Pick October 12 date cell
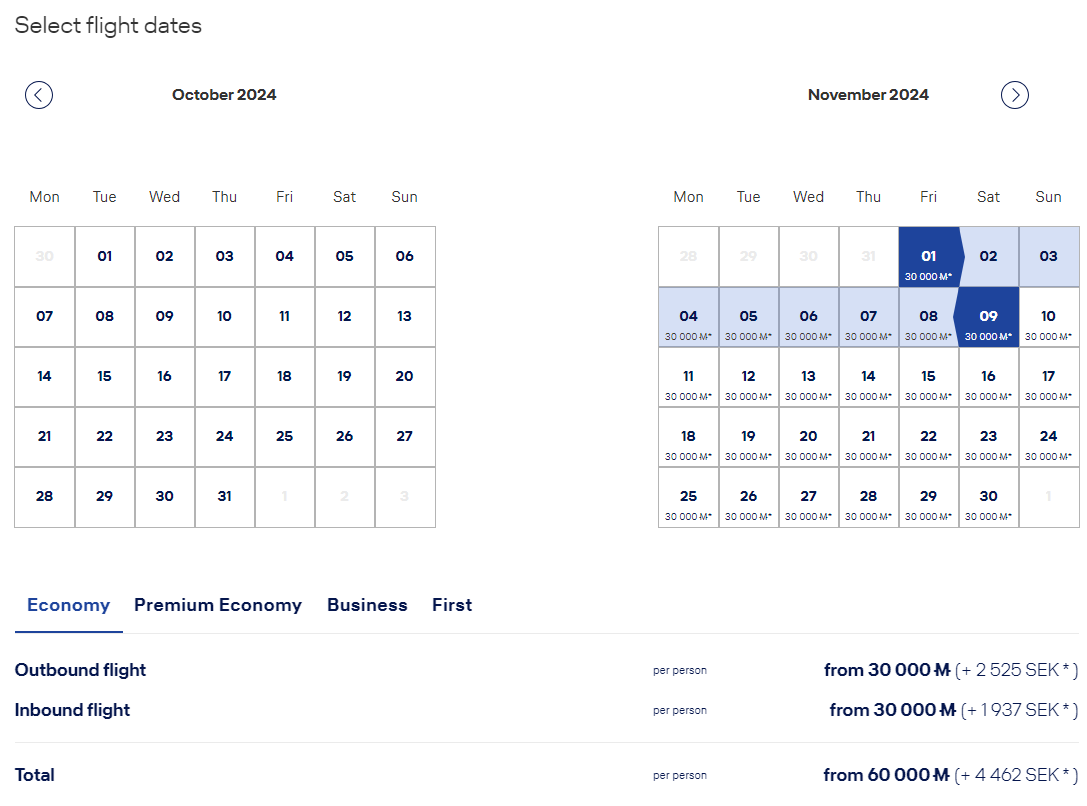Viewport: 1087px width, 806px height. pyautogui.click(x=345, y=317)
